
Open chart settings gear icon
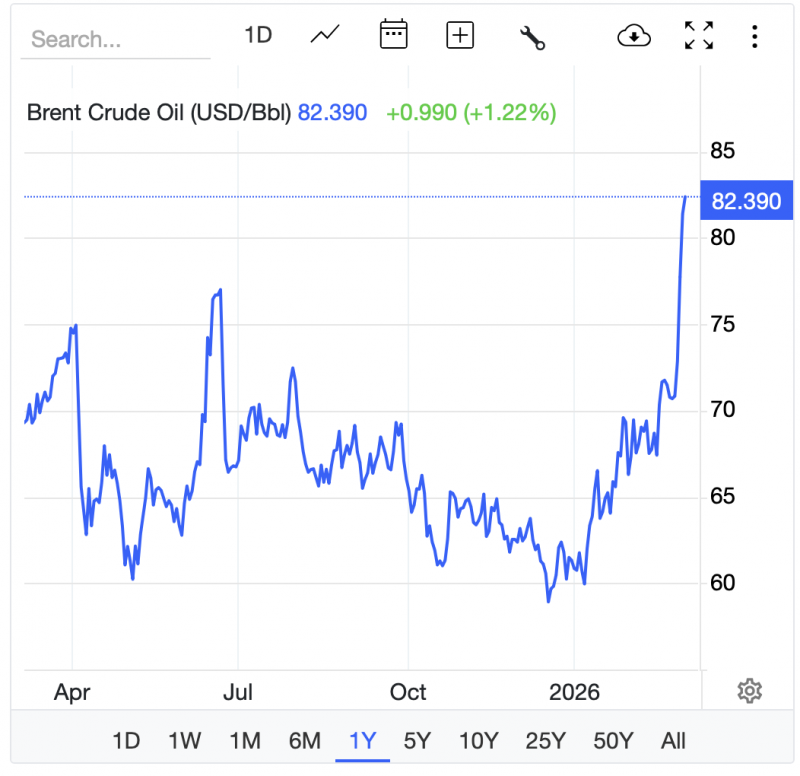tap(750, 690)
